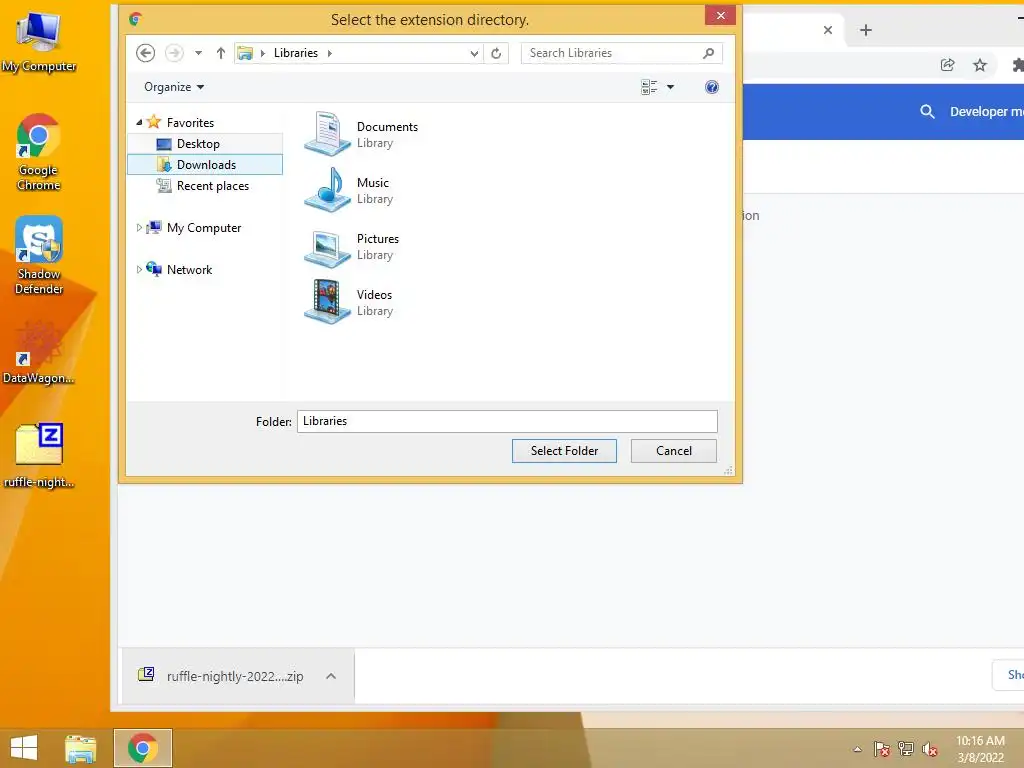Open the view options dropdown arrow
The width and height of the screenshot is (1024, 768).
point(670,87)
